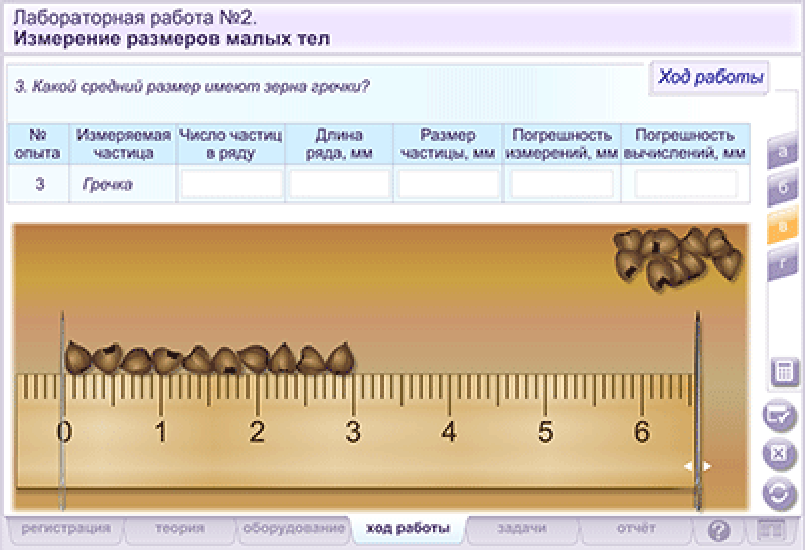The image size is (805, 550).
Task: Open the 'оборудование' tab
Action: (294, 529)
